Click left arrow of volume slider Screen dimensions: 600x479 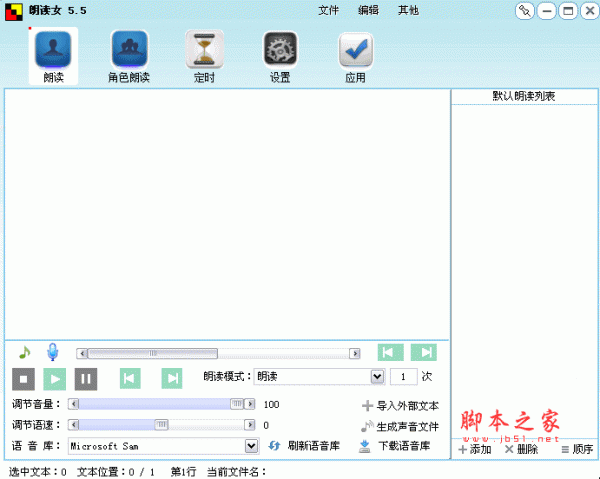click(x=73, y=404)
